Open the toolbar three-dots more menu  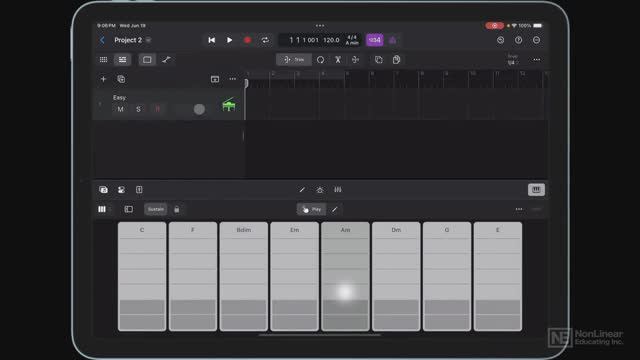(536, 60)
